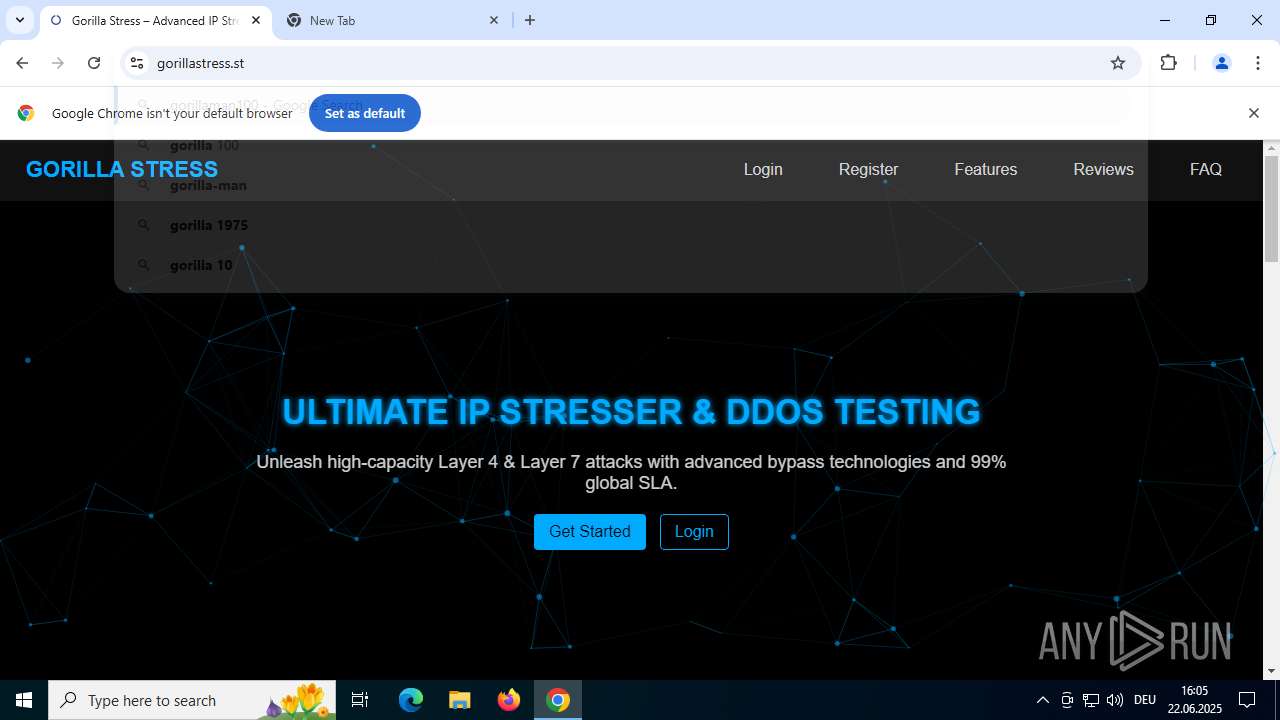Viewport: 1280px width, 720px height.
Task: Launch Microsoft Edge from taskbar
Action: (x=411, y=700)
